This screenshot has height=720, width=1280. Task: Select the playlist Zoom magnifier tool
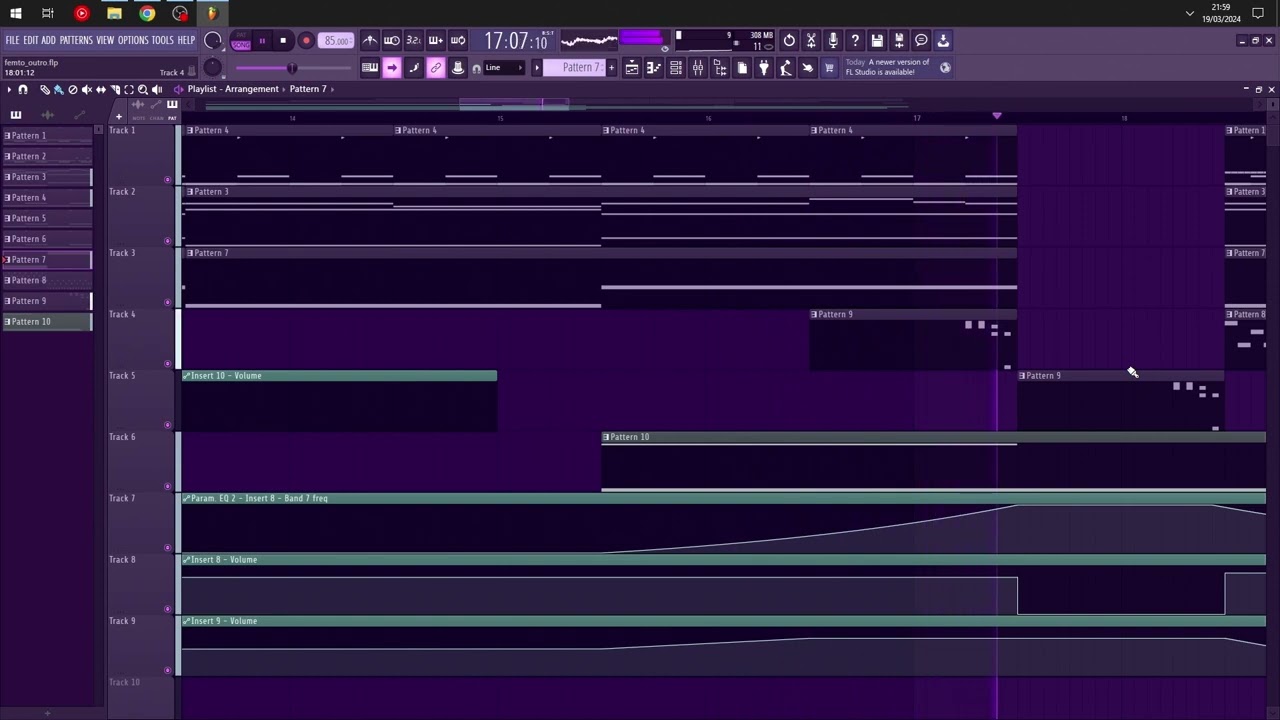coord(143,89)
